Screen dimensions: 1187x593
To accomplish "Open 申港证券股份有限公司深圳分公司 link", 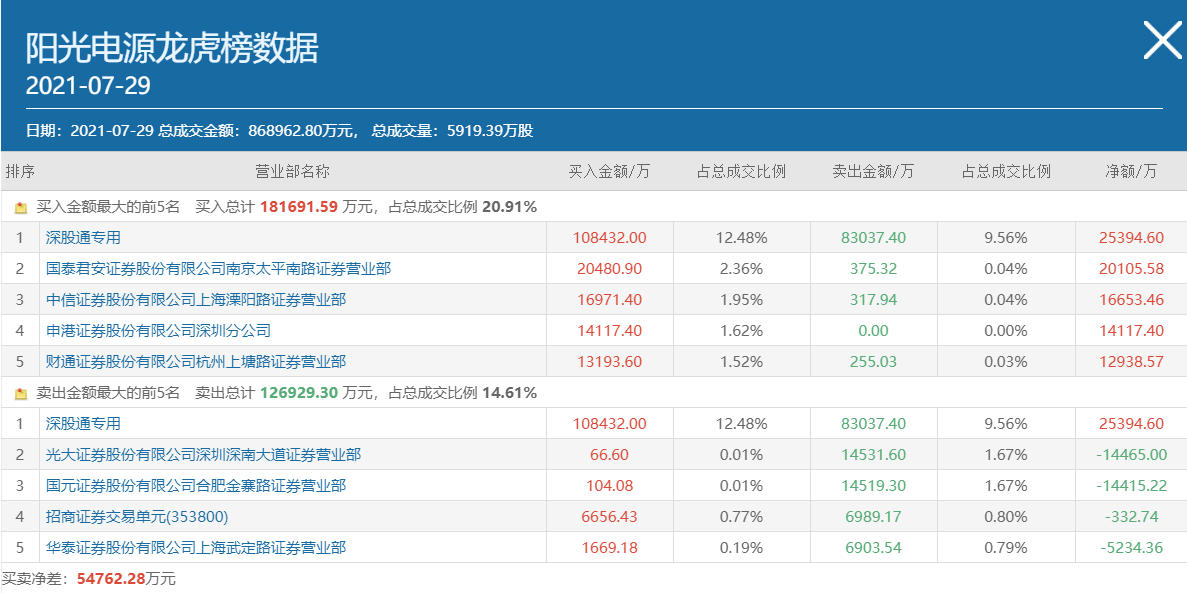I will pos(158,331).
